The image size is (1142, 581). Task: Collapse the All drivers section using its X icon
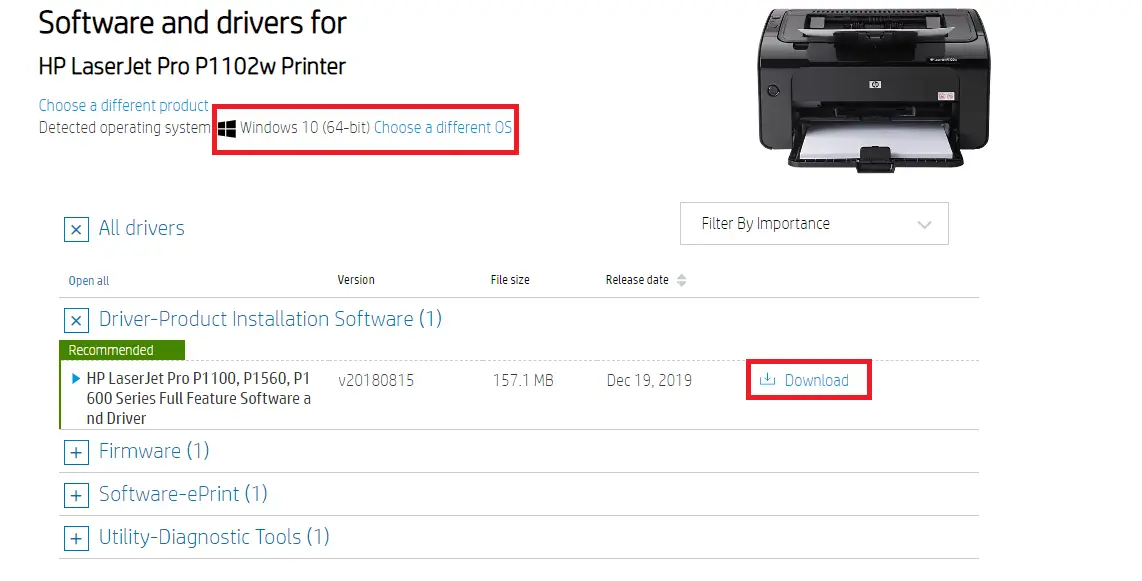pos(76,229)
